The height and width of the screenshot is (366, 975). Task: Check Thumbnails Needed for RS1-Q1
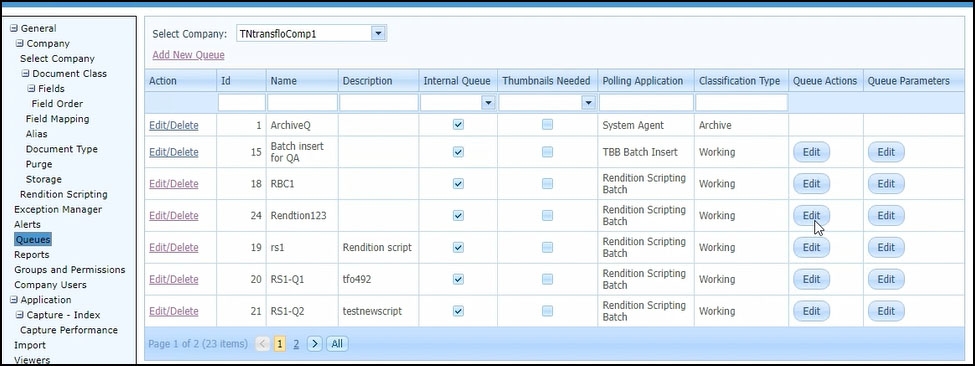point(547,280)
